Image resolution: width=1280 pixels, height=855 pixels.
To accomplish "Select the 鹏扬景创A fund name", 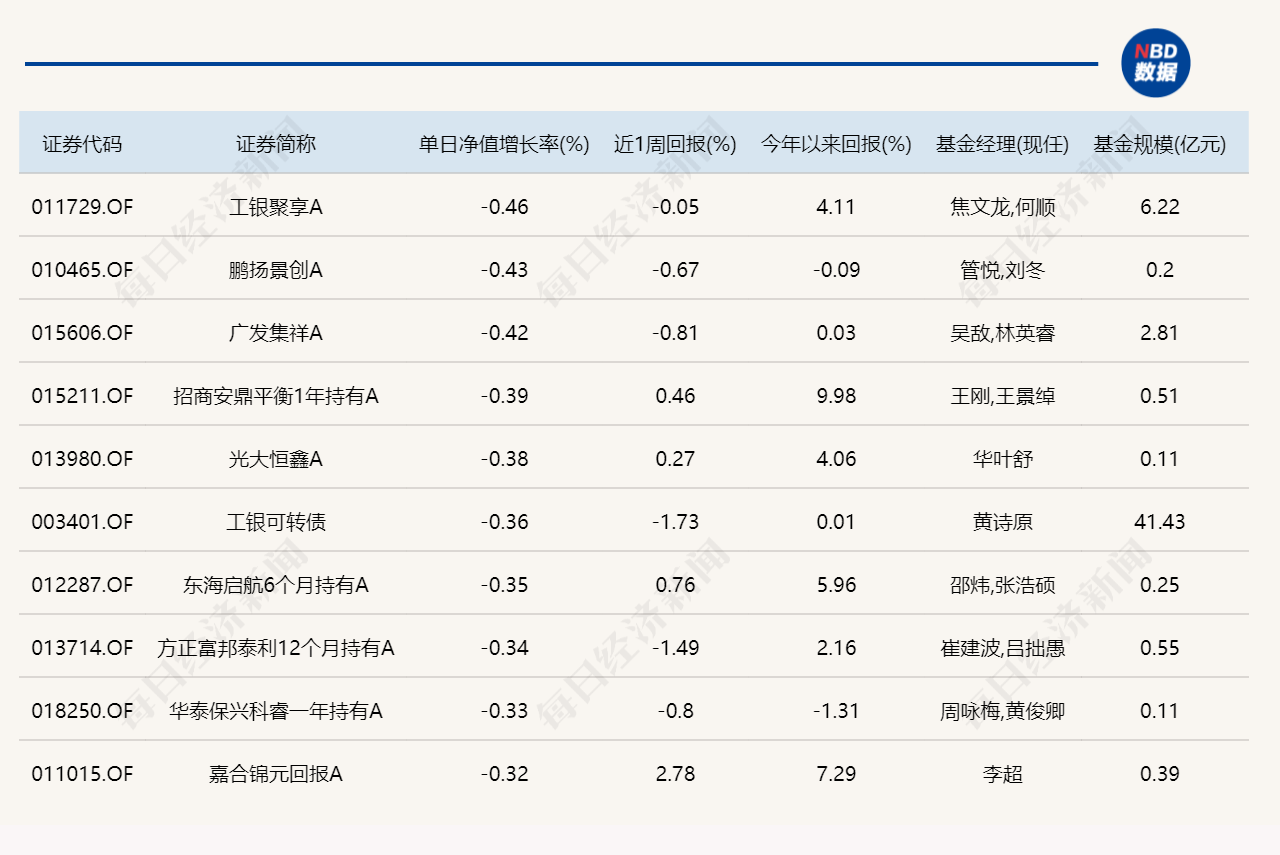I will click(x=275, y=270).
